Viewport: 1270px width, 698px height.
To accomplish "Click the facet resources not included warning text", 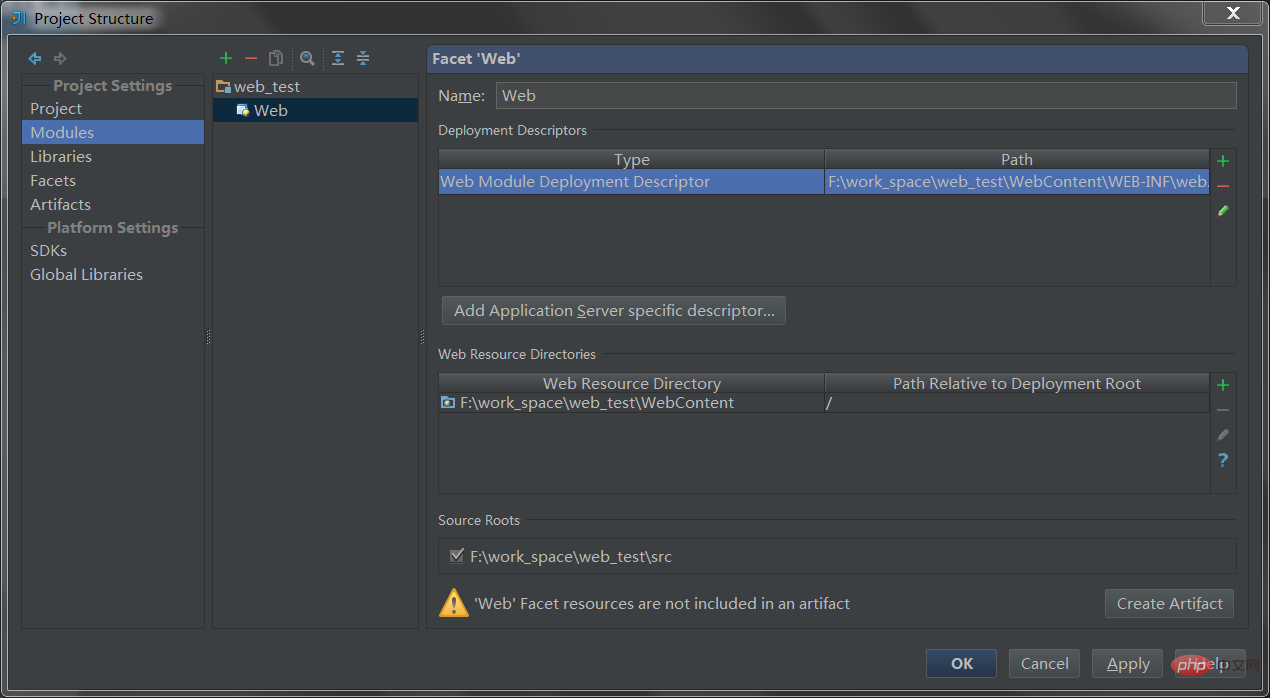I will pos(662,603).
